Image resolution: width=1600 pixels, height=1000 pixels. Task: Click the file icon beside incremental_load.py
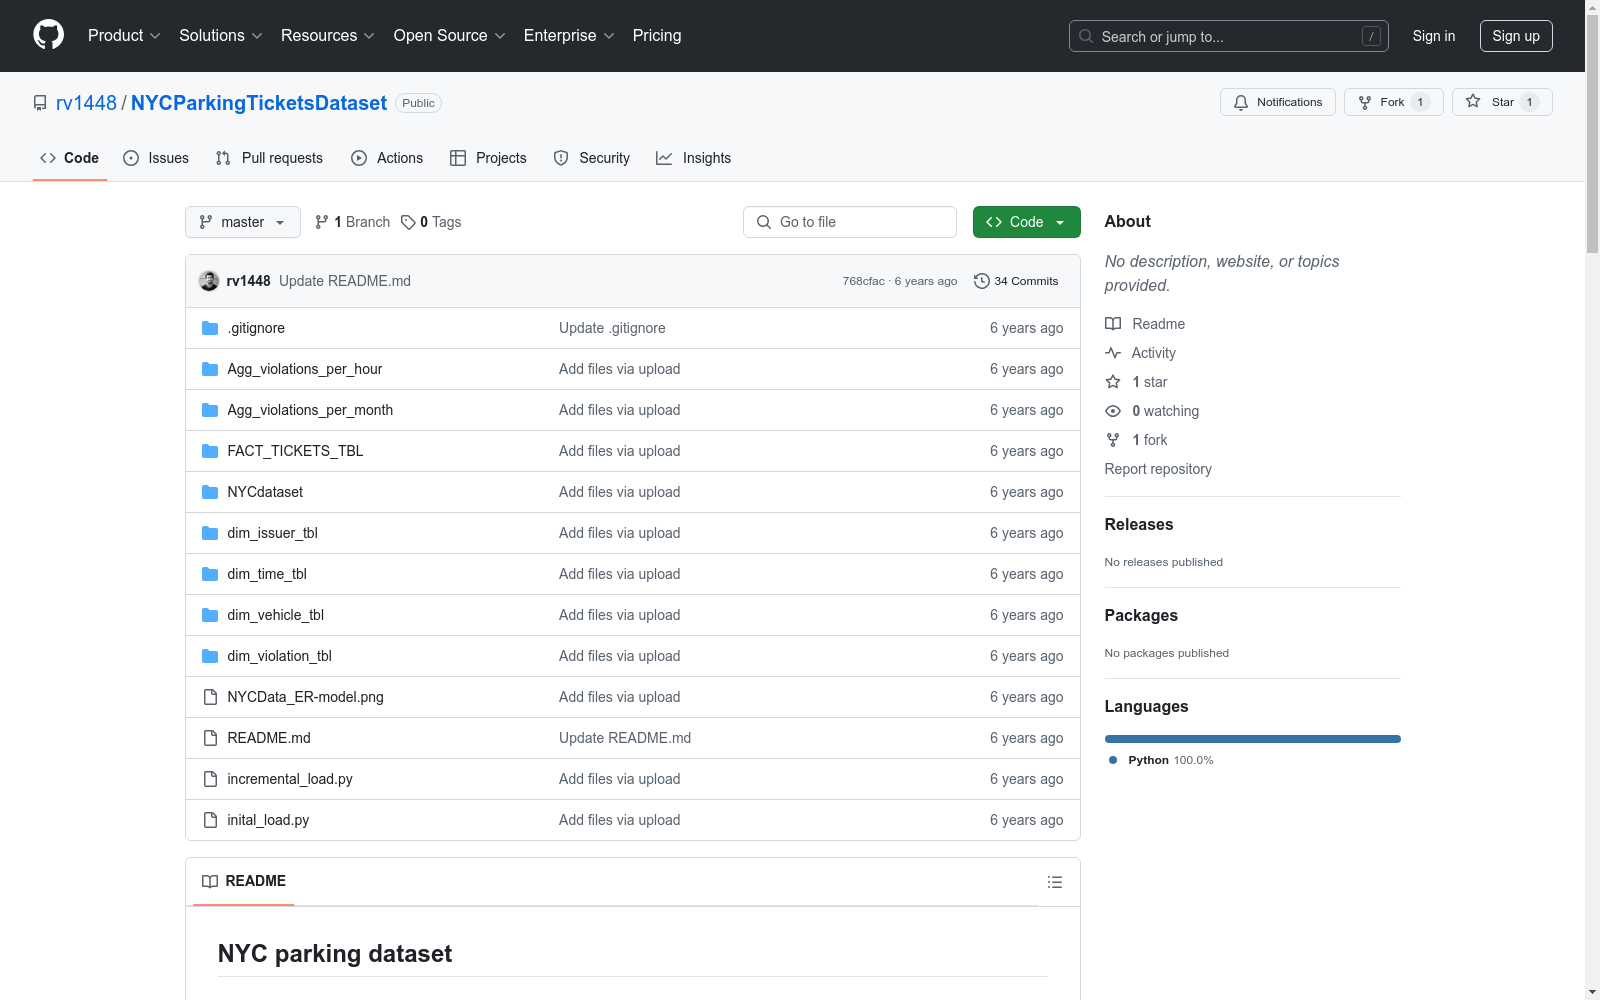tap(210, 779)
